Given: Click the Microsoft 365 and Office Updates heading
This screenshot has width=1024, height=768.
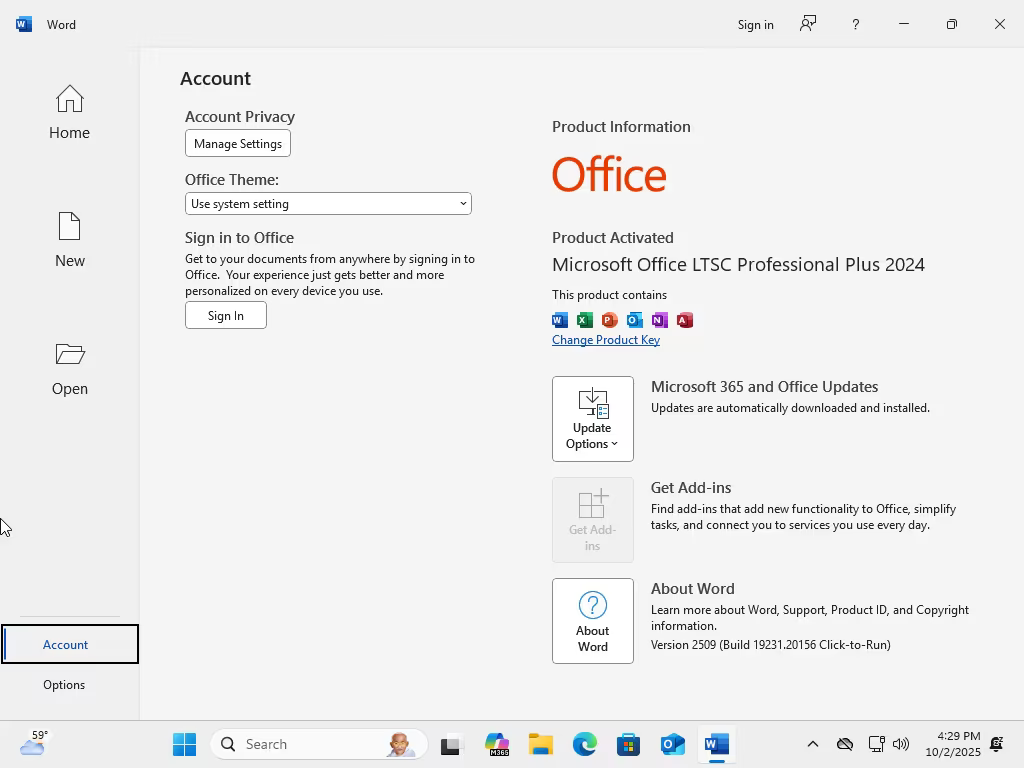Looking at the screenshot, I should (x=764, y=387).
